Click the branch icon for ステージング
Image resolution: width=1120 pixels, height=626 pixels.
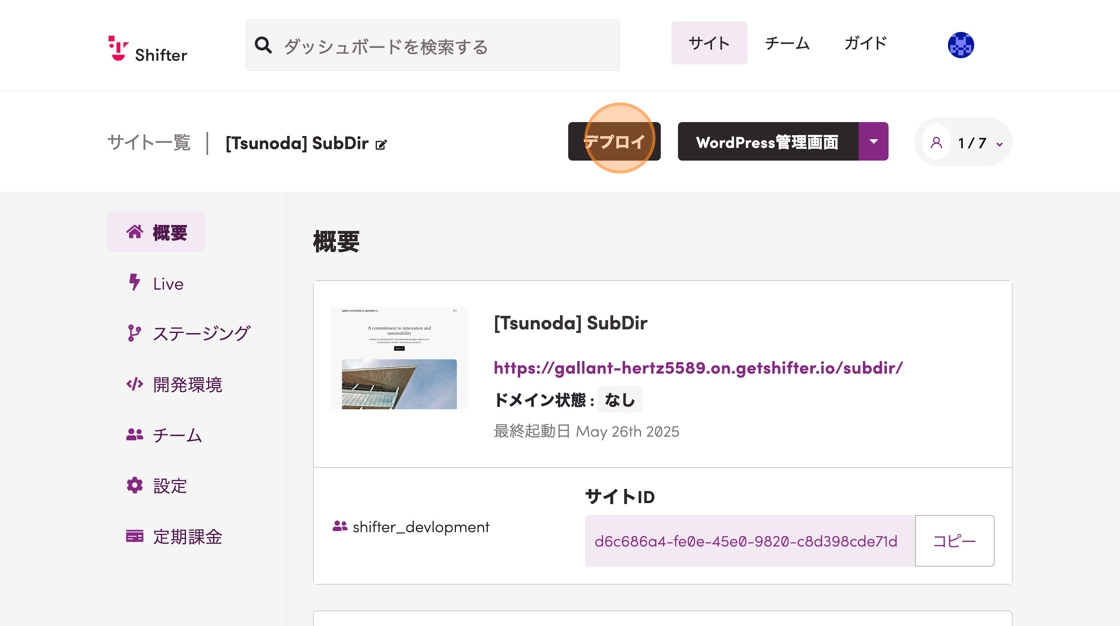(134, 333)
